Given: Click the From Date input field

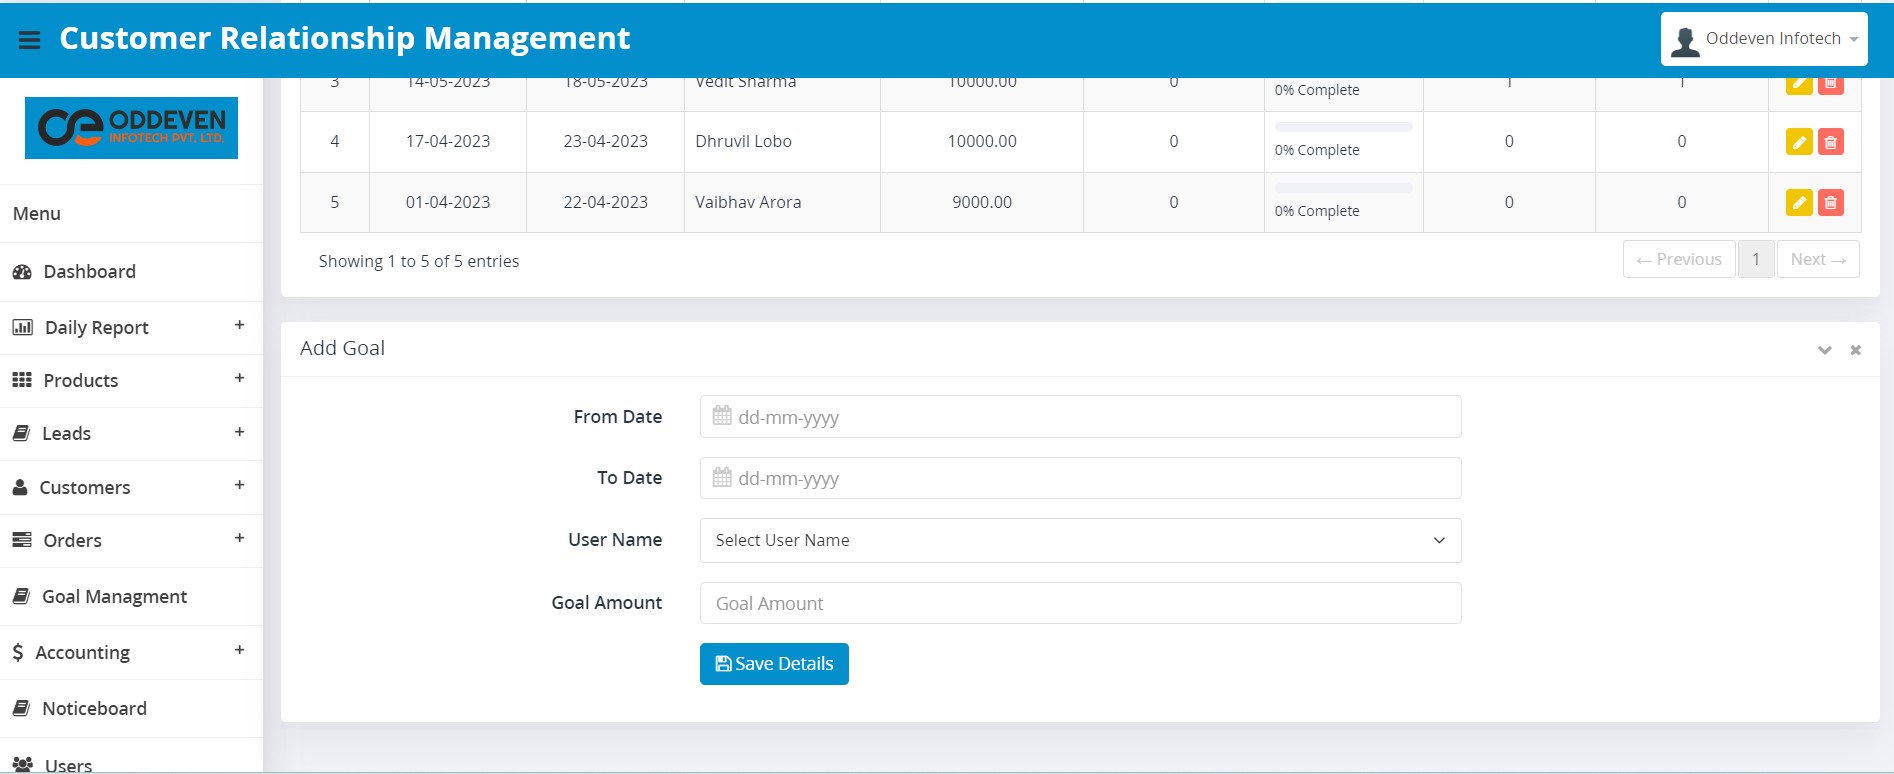Looking at the screenshot, I should (1080, 417).
